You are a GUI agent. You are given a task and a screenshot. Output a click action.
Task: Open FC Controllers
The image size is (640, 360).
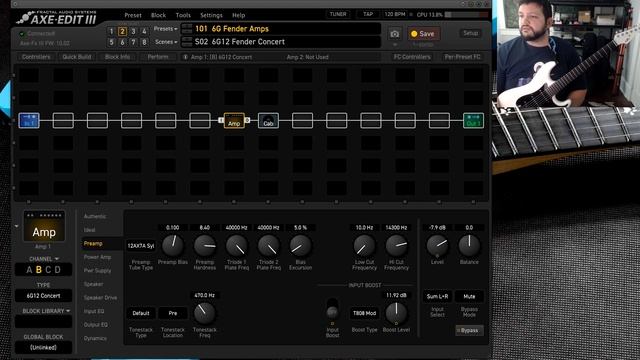(412, 57)
